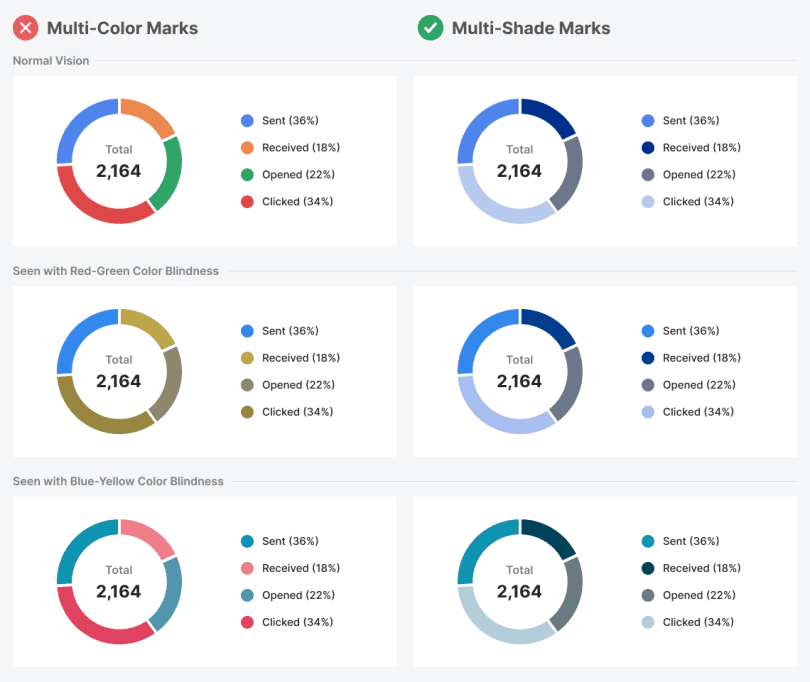This screenshot has height=682, width=810.
Task: Click the orange Received legend dot in Normal Vision
Action: coord(247,148)
